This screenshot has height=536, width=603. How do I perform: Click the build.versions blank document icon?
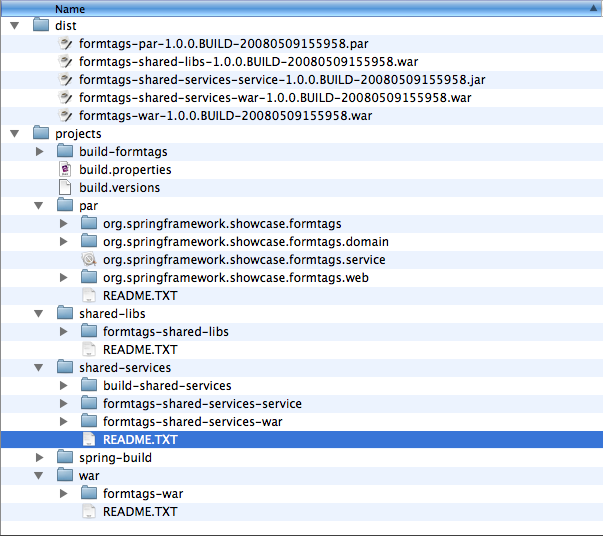(x=65, y=187)
